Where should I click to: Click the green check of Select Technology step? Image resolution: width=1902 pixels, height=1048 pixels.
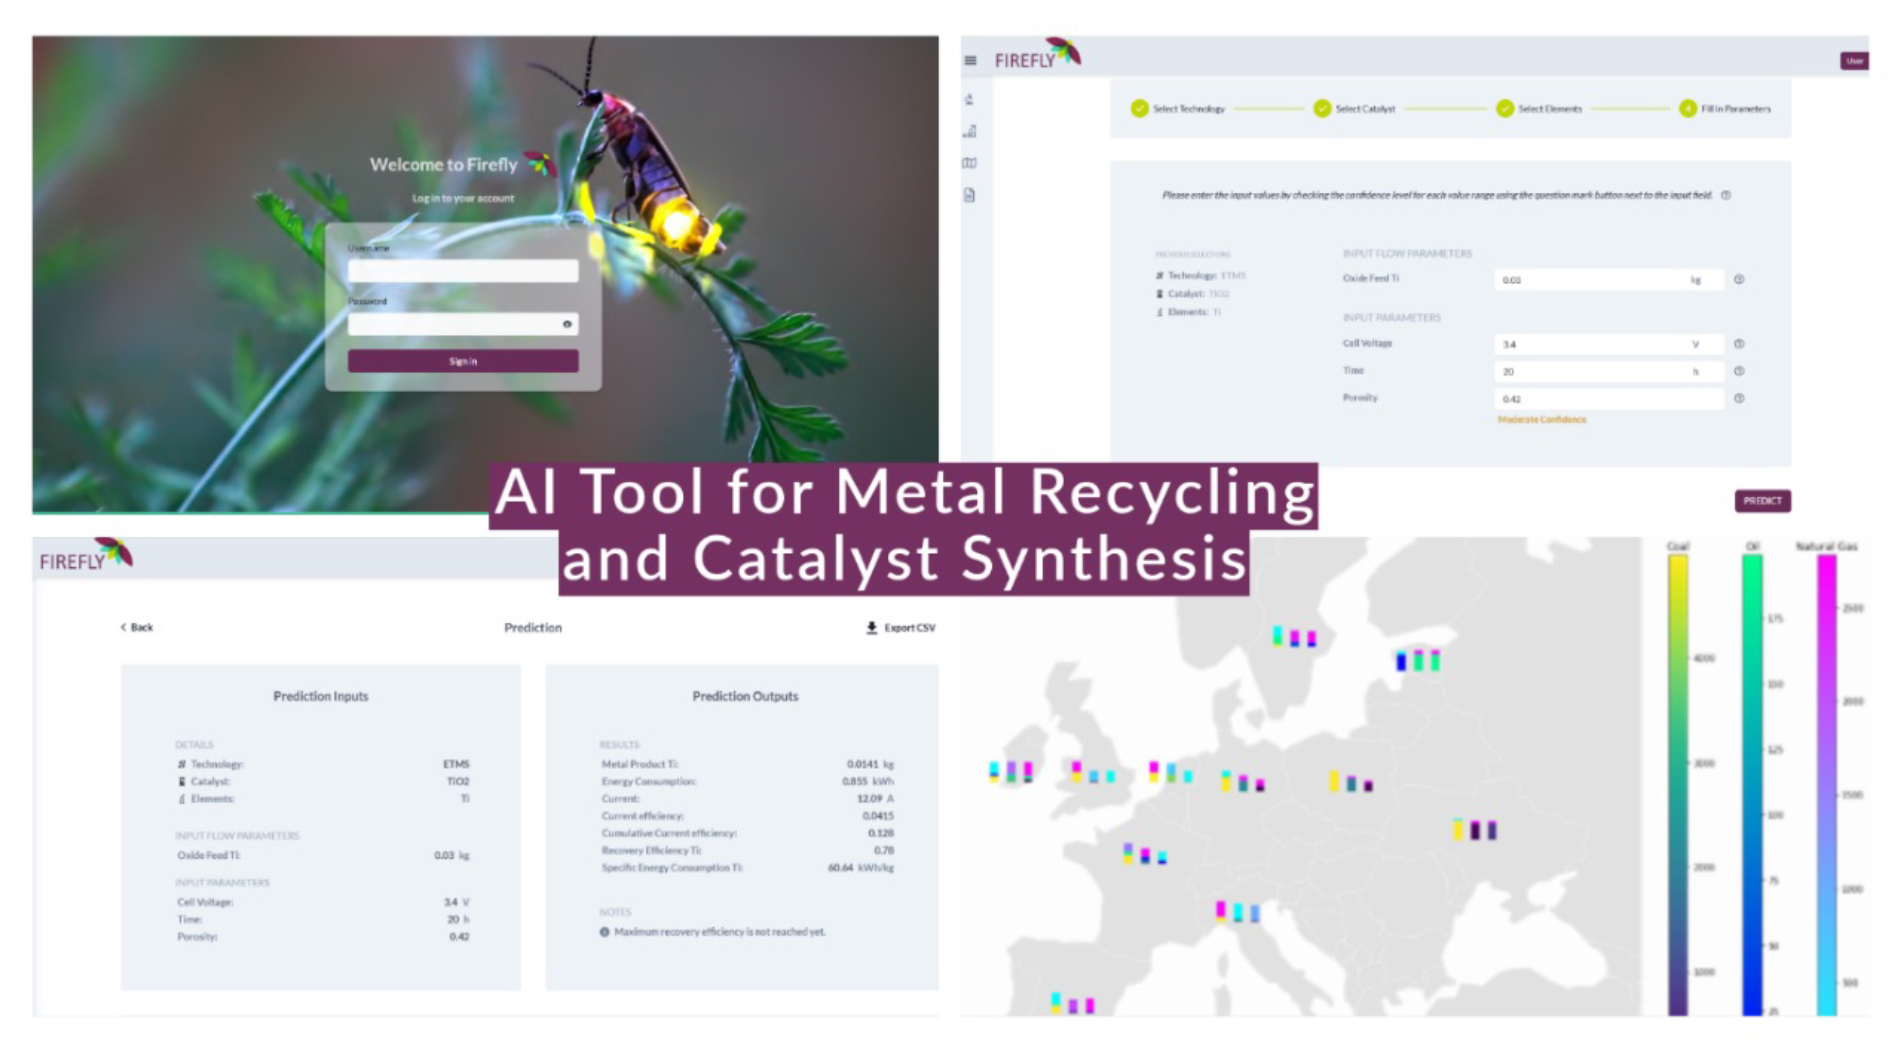click(x=1139, y=108)
